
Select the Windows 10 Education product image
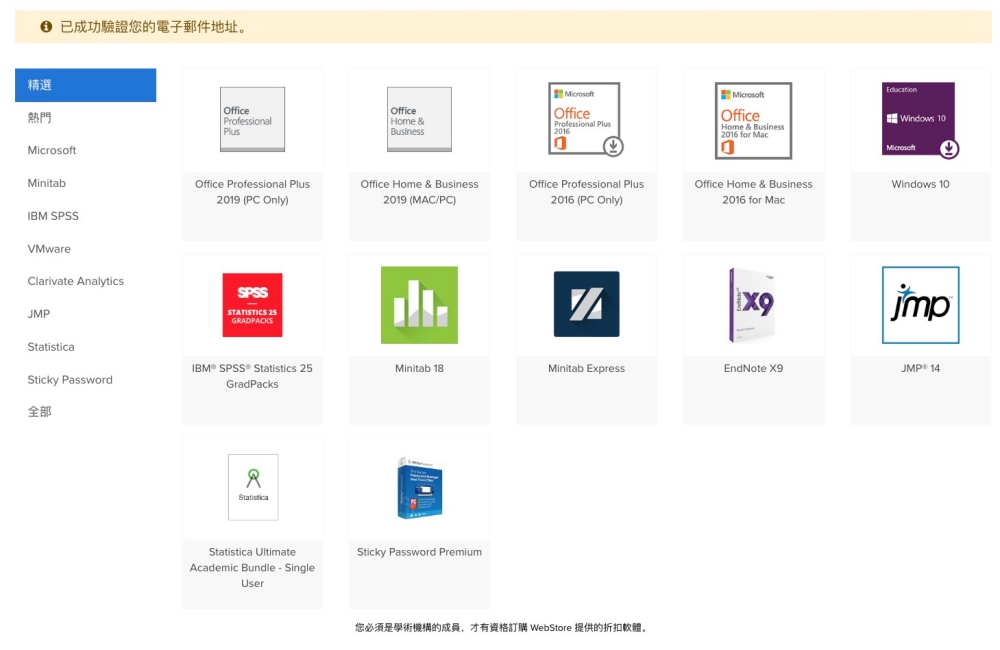920,120
